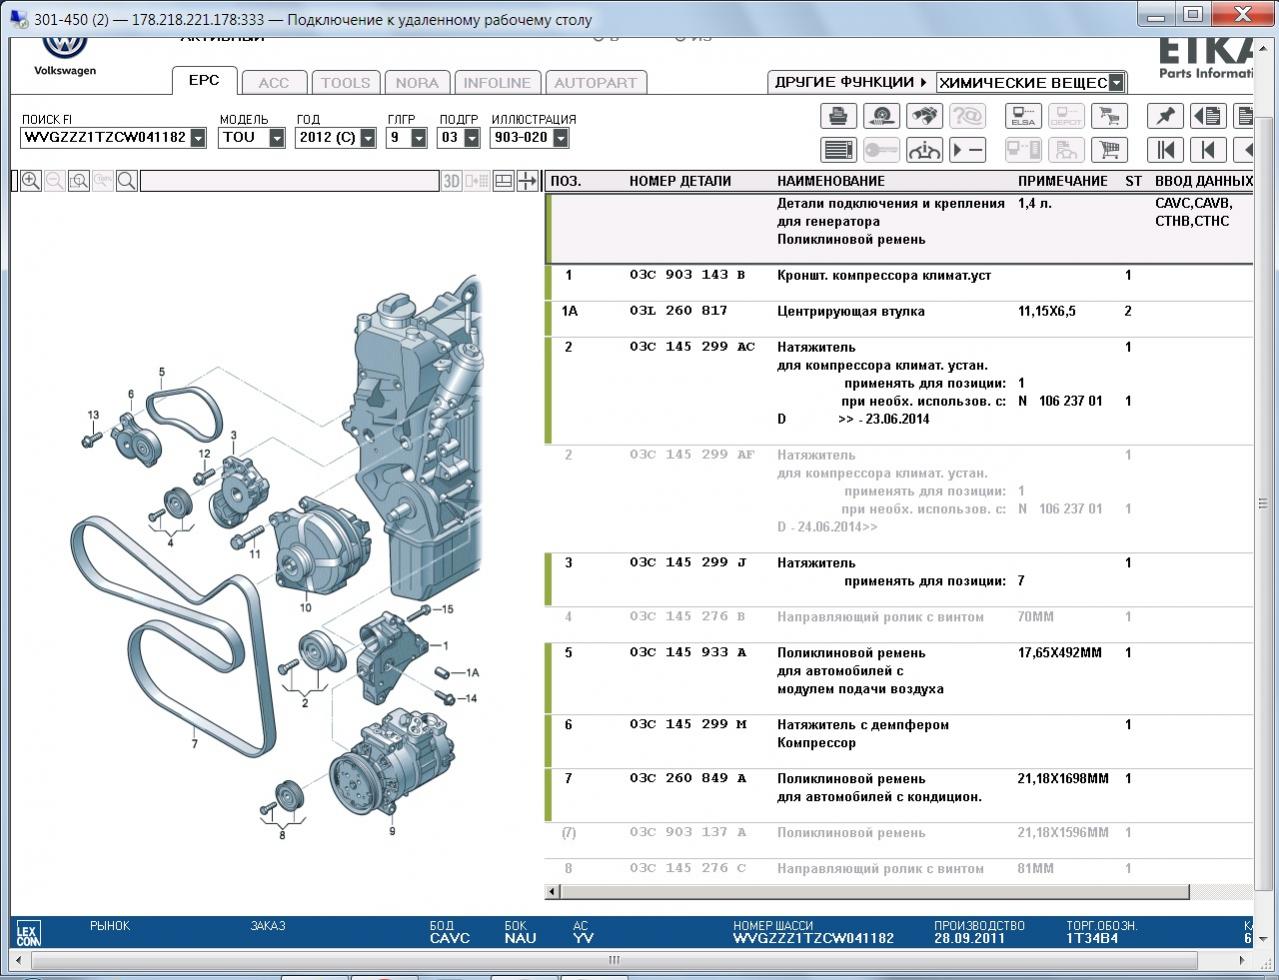
Task: Click the arrow-with-page icon beside the pushpin
Action: (x=1208, y=116)
